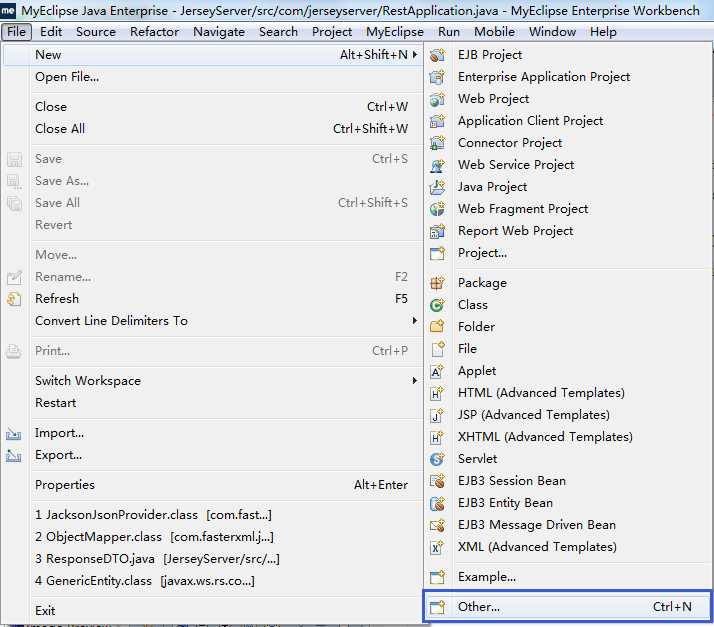Open the Edit menu

[x=51, y=32]
